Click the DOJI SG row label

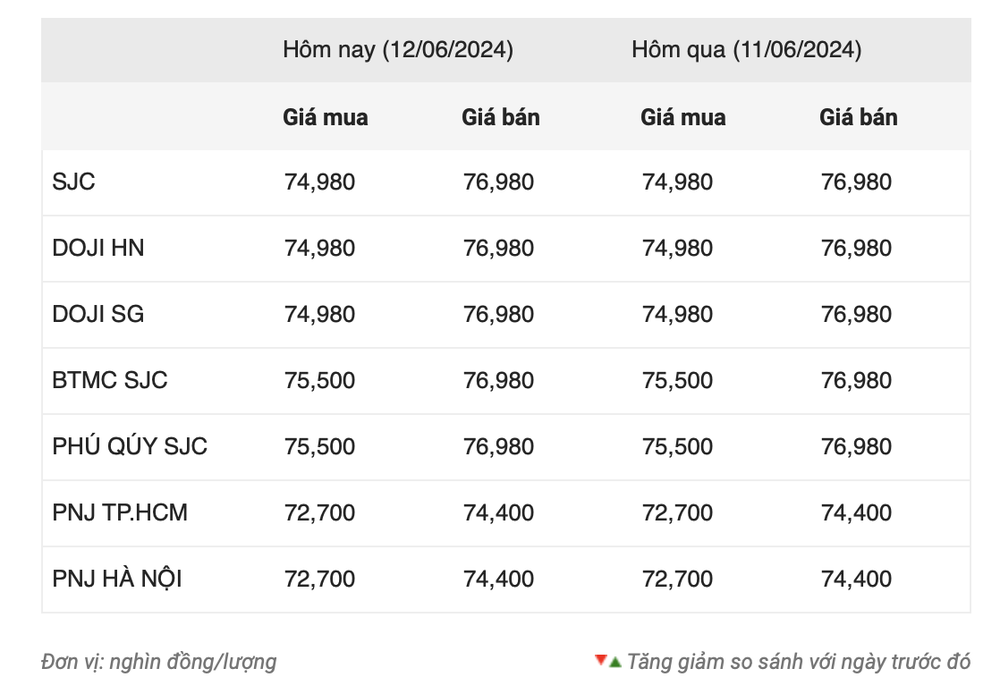[x=98, y=314]
